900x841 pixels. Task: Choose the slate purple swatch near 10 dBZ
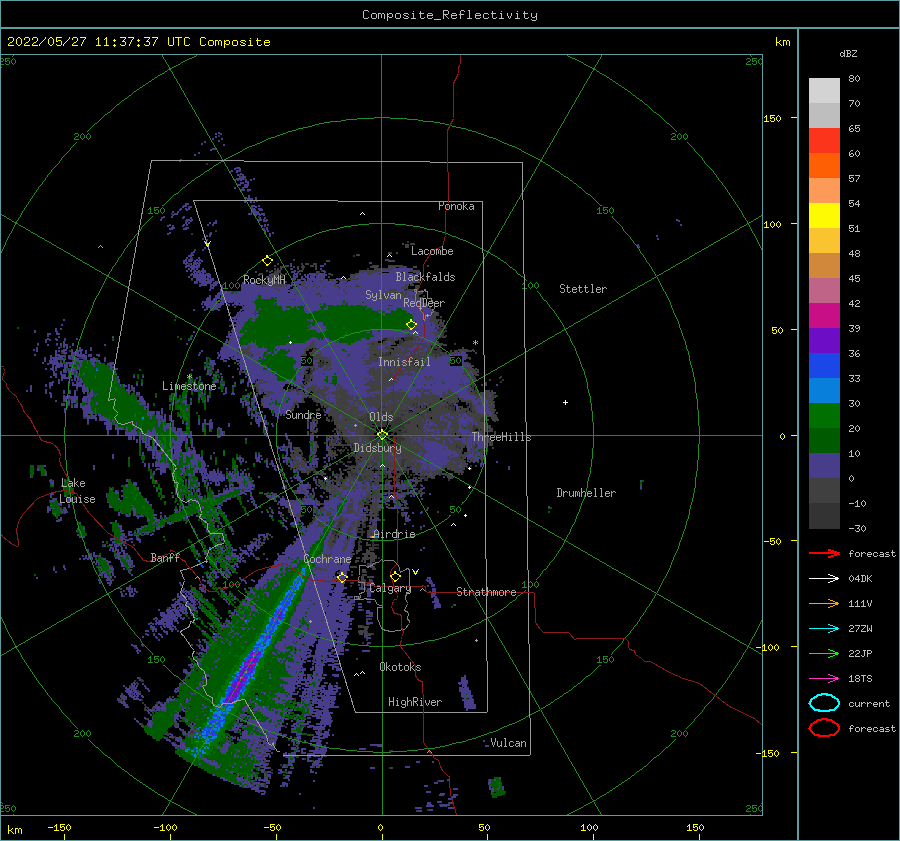824,466
